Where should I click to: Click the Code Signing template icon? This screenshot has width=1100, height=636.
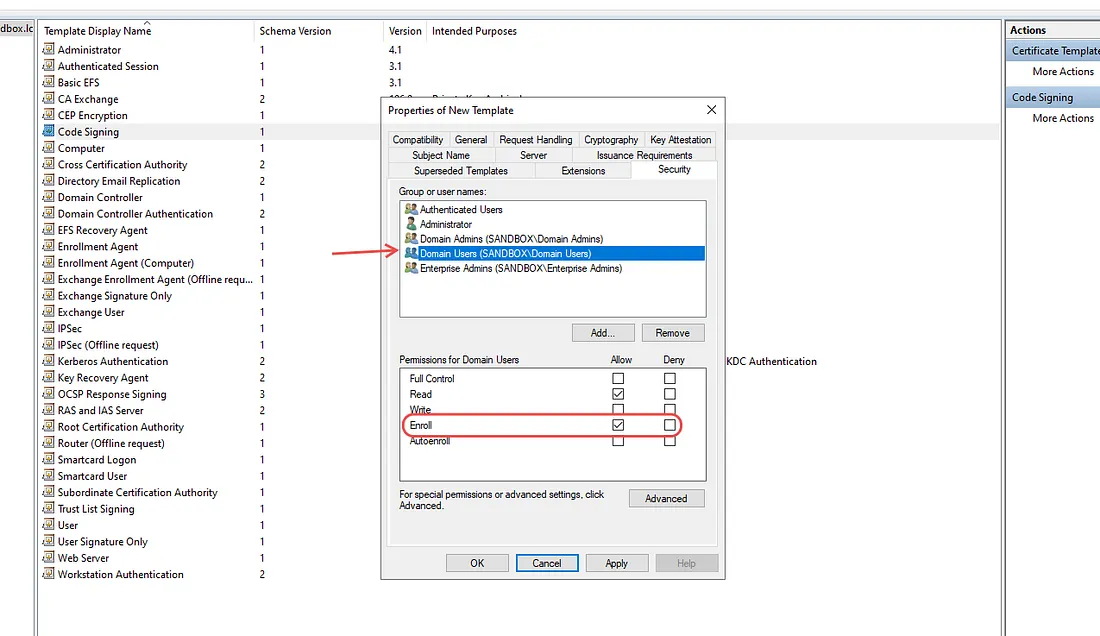click(x=48, y=132)
